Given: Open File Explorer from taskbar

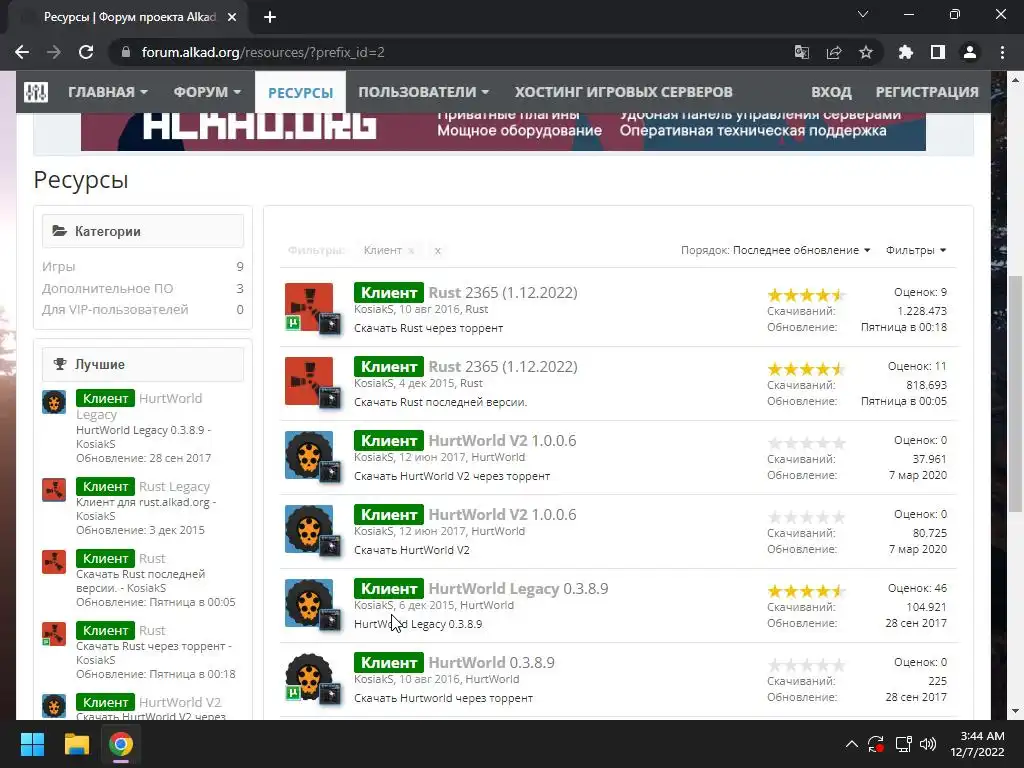Looking at the screenshot, I should [76, 744].
